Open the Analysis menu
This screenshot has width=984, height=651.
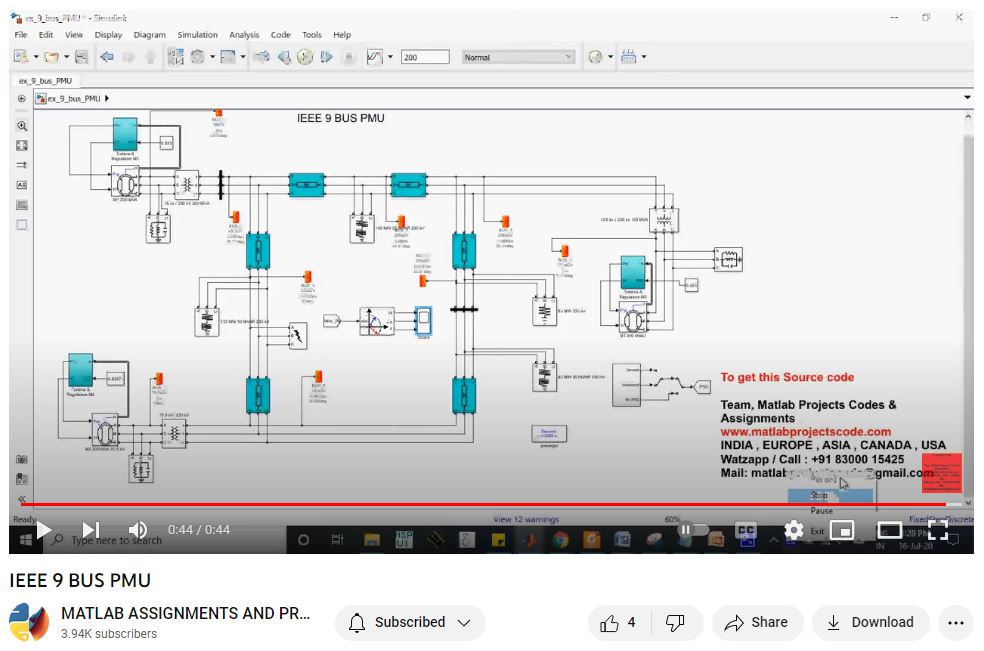[244, 35]
